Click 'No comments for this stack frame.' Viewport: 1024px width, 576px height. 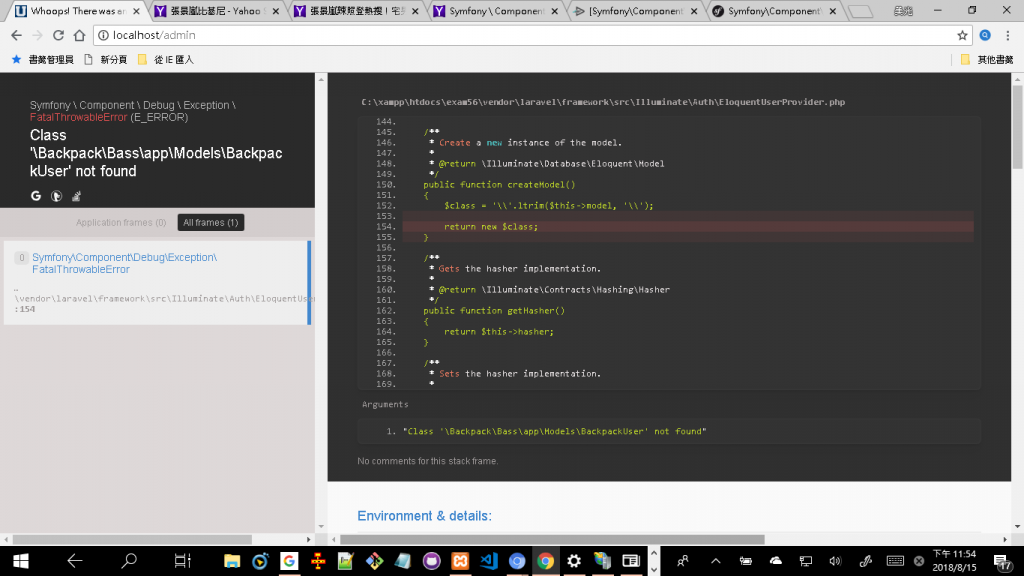tap(428, 461)
